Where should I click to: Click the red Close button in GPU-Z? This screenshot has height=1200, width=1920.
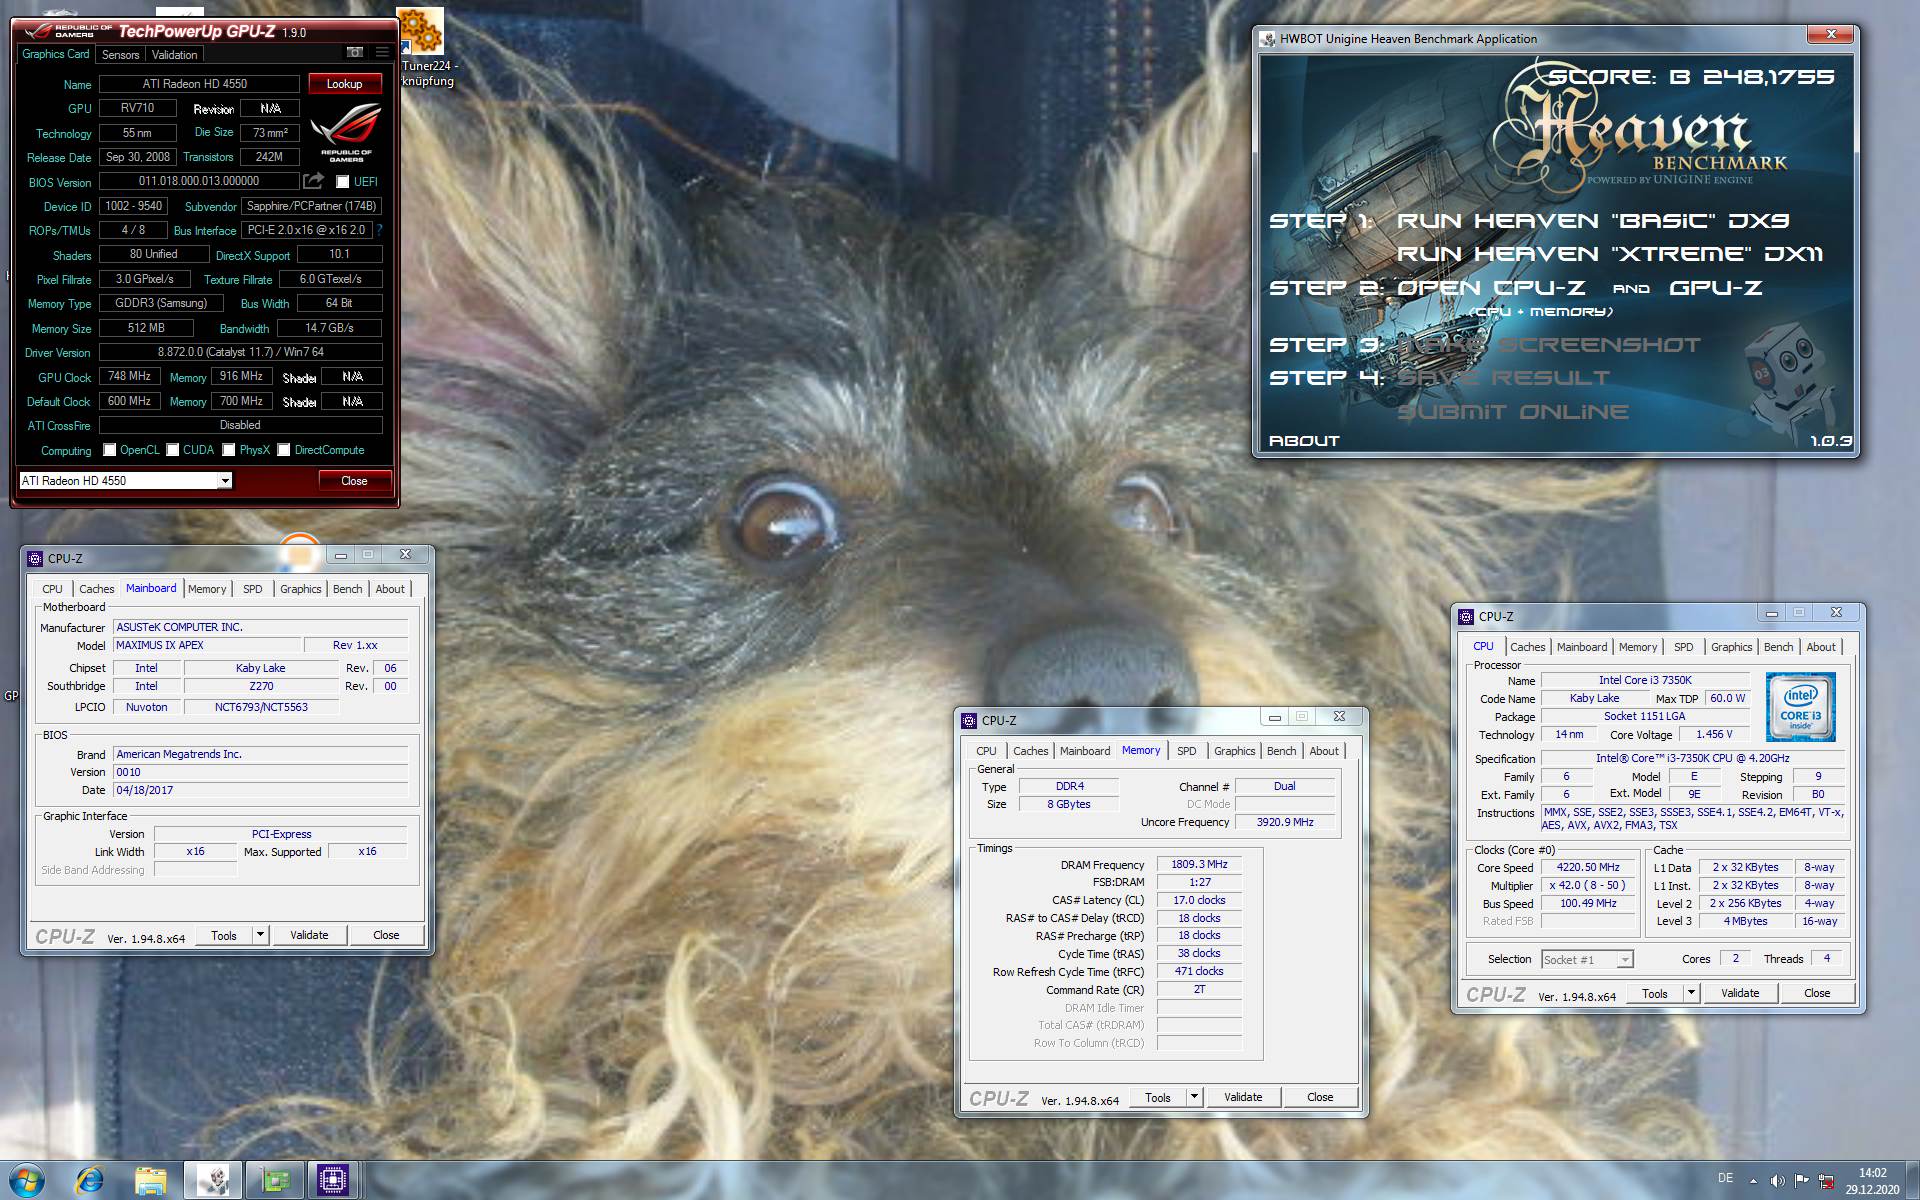pyautogui.click(x=354, y=481)
